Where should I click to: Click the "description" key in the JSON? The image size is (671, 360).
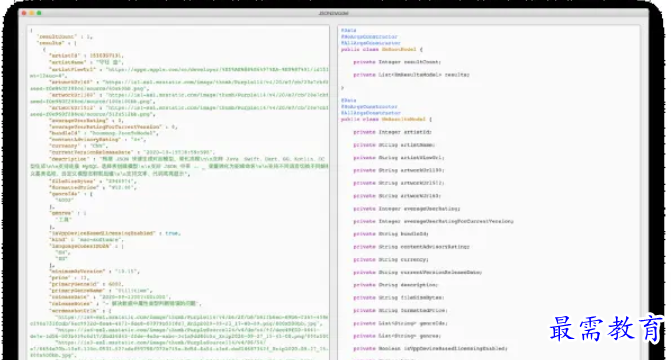tap(69, 159)
